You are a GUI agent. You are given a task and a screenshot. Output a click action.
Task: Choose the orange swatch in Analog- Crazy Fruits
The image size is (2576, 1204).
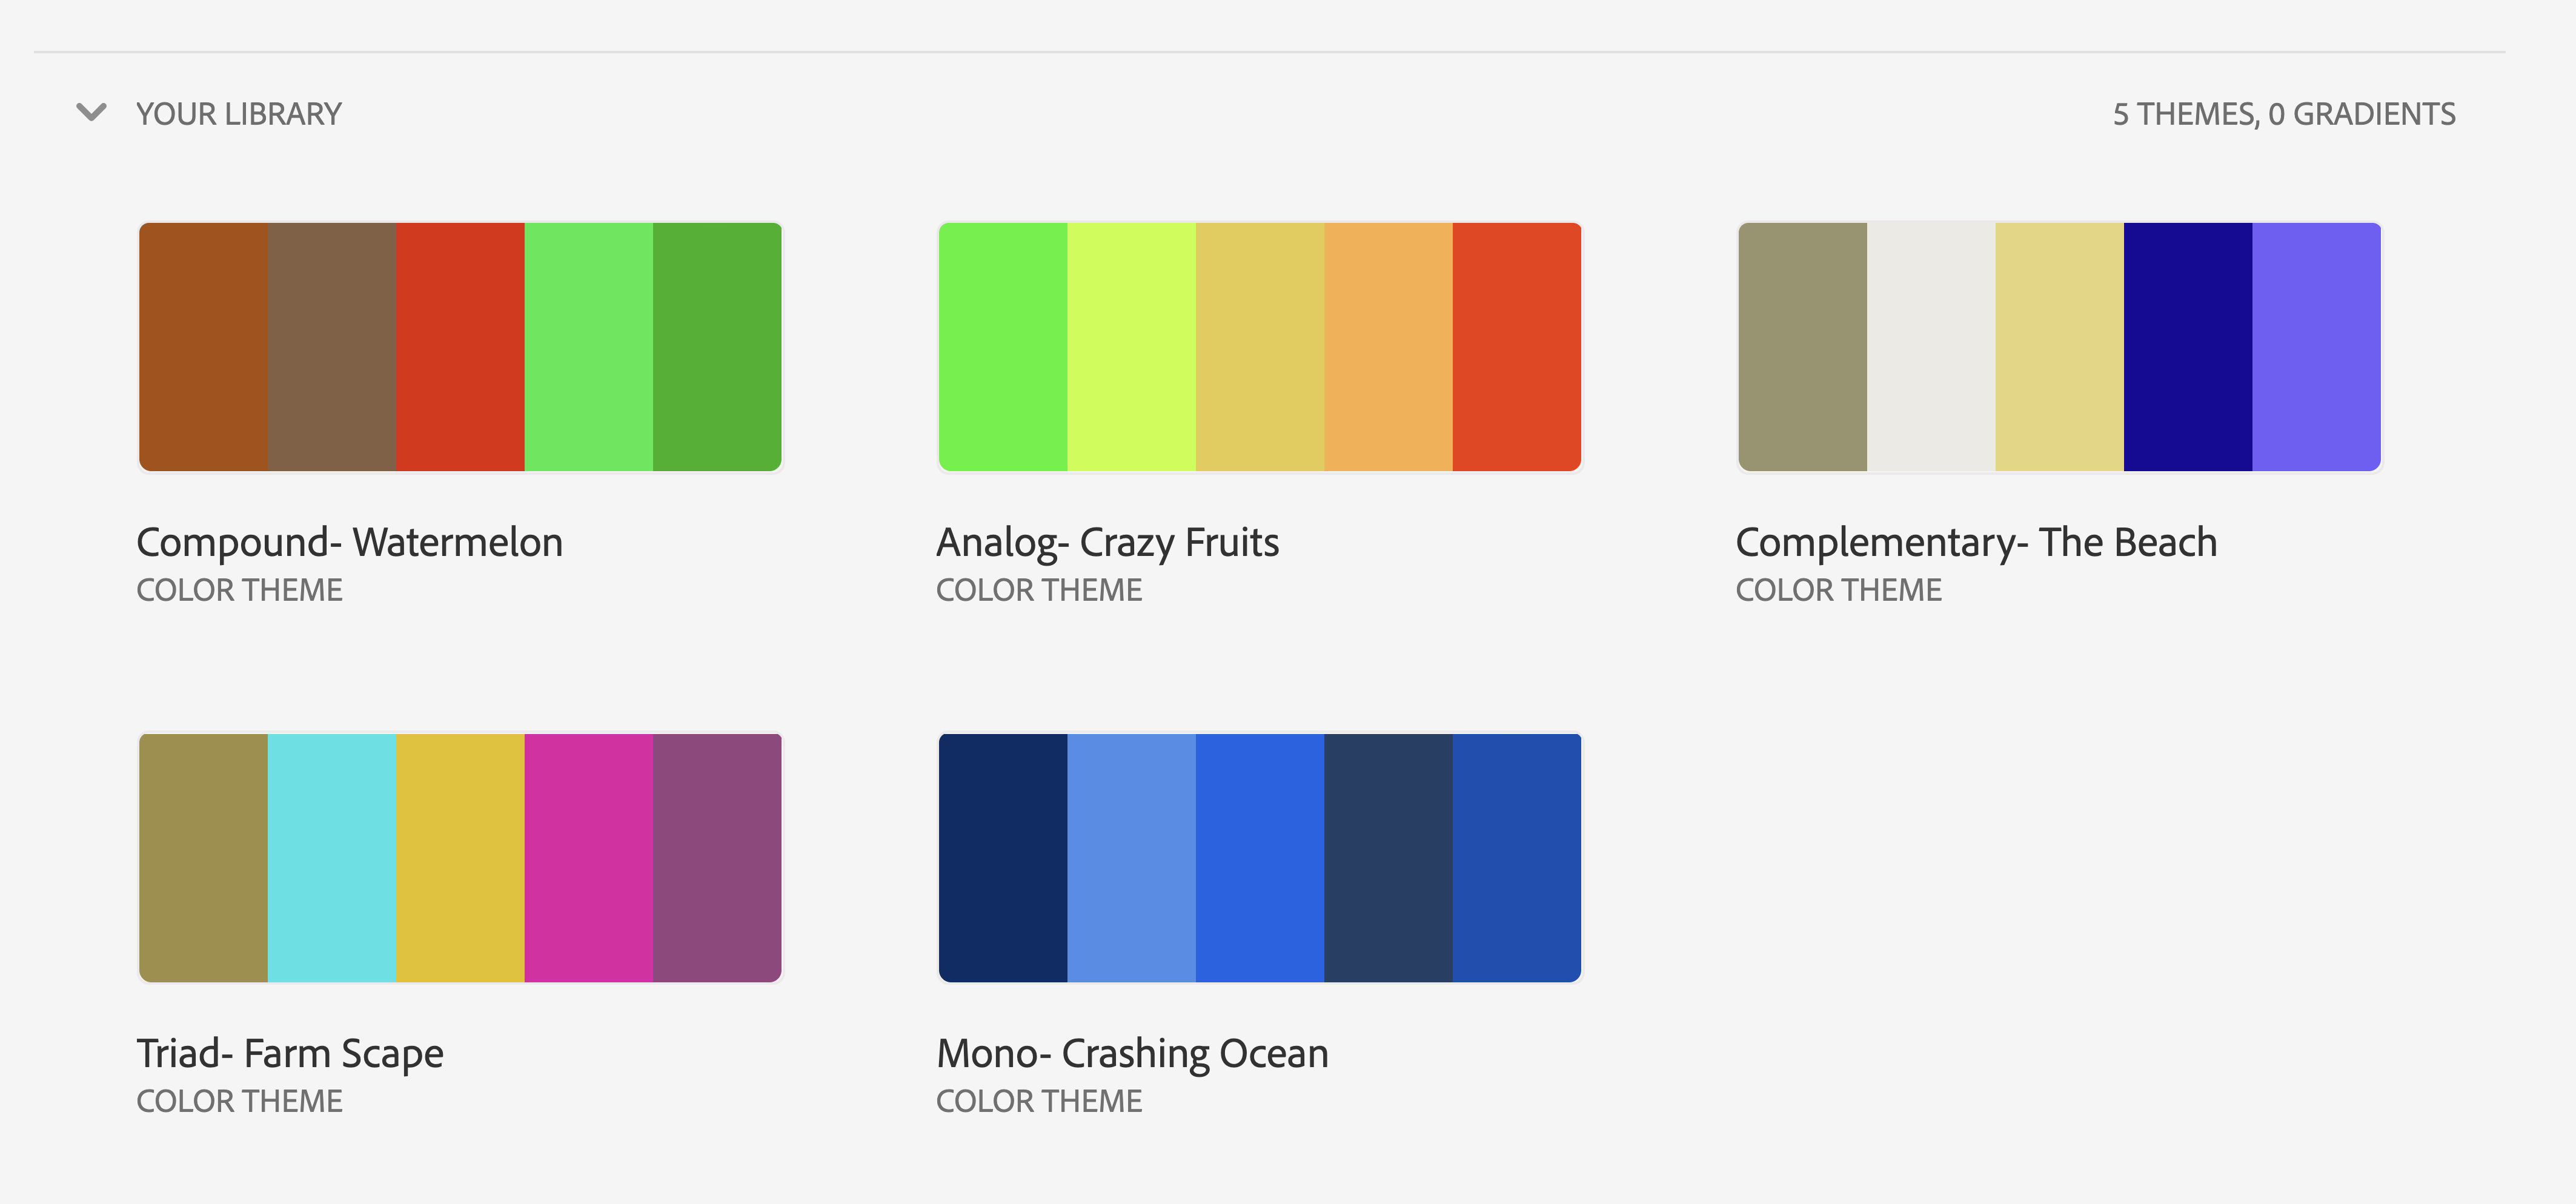(1388, 347)
